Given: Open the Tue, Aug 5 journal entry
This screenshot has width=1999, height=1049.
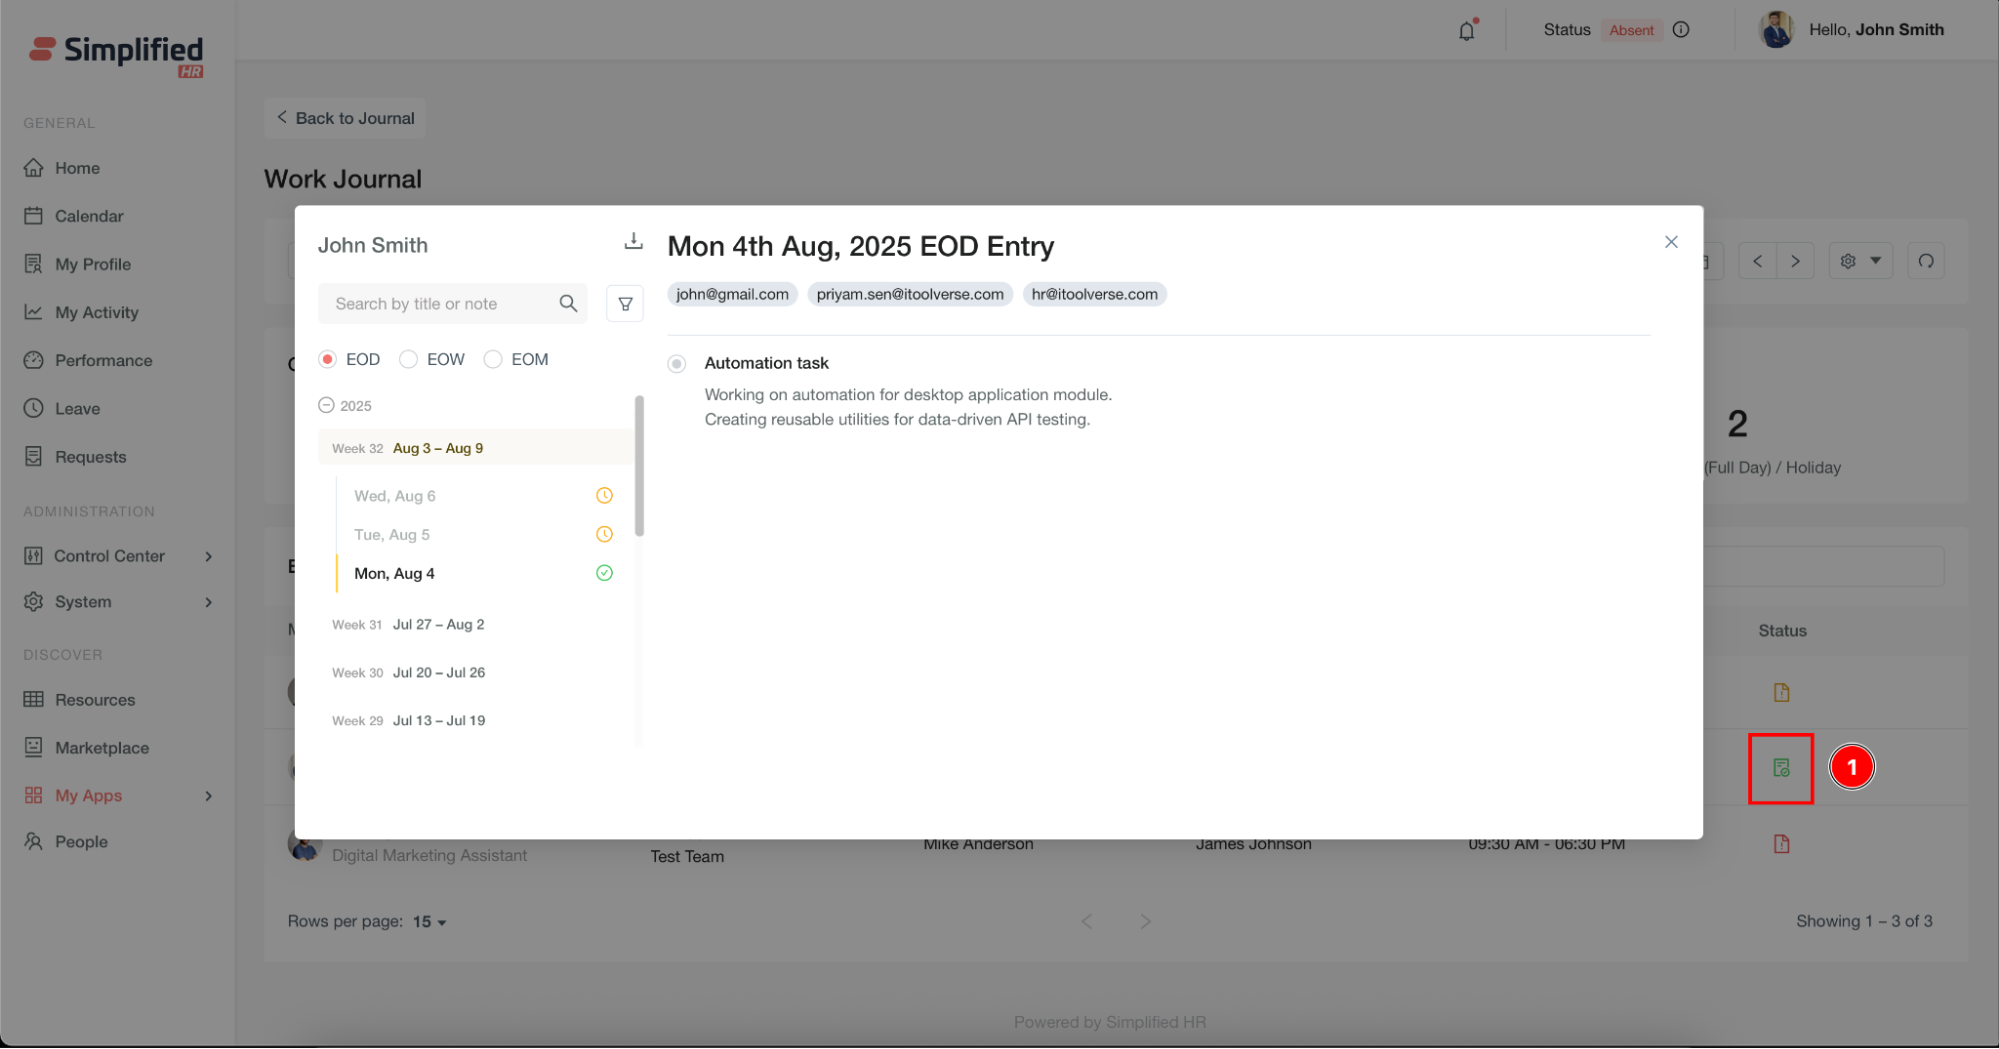Looking at the screenshot, I should (392, 535).
